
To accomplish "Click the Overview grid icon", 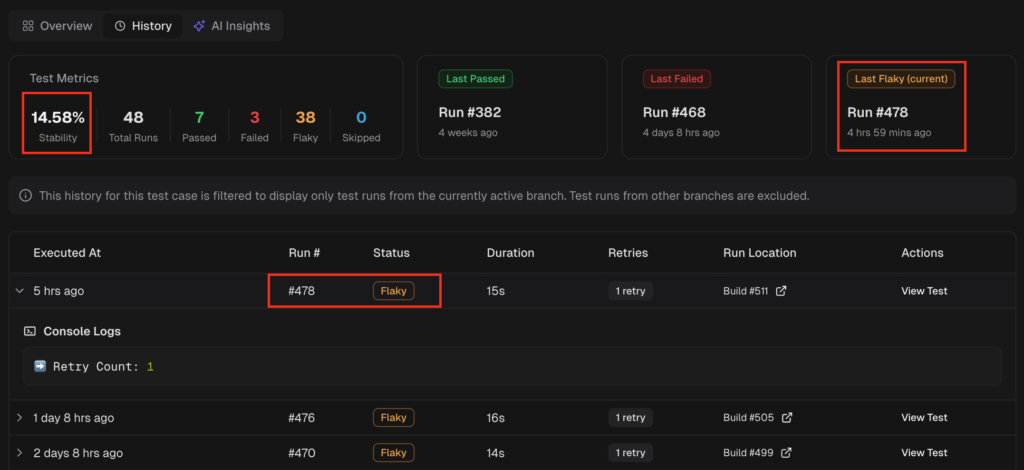I will 28,26.
